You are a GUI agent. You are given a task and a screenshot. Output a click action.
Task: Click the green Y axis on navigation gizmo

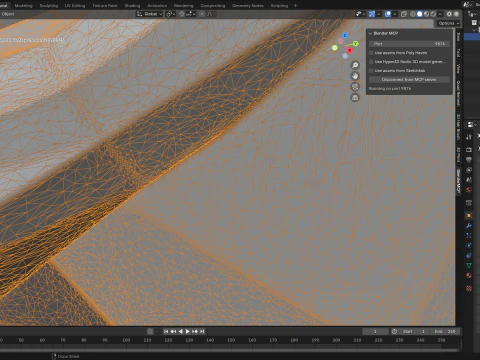pos(355,44)
